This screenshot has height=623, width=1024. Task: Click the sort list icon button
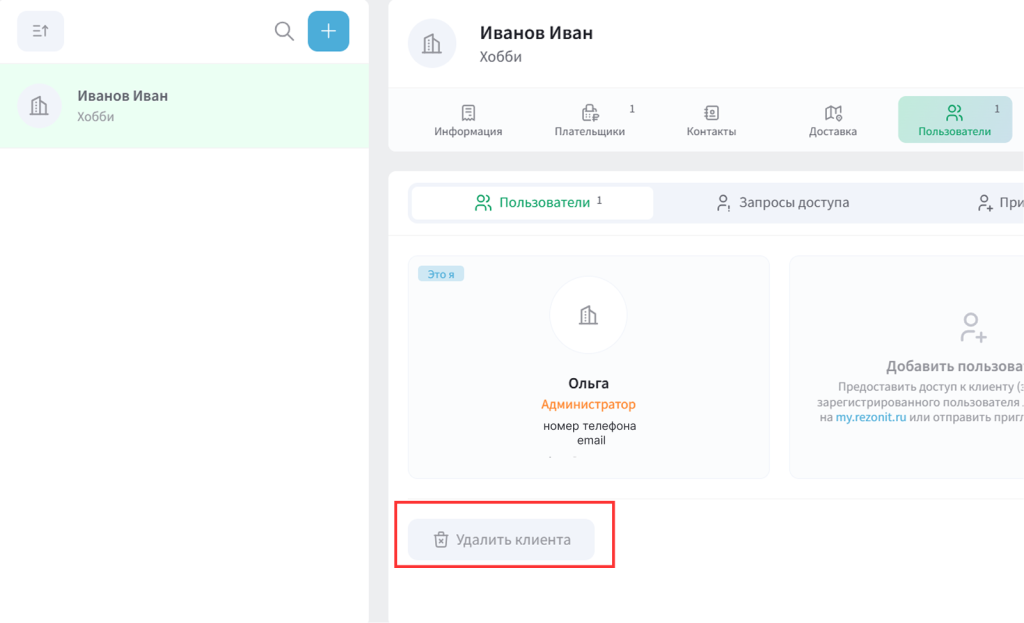click(x=40, y=31)
